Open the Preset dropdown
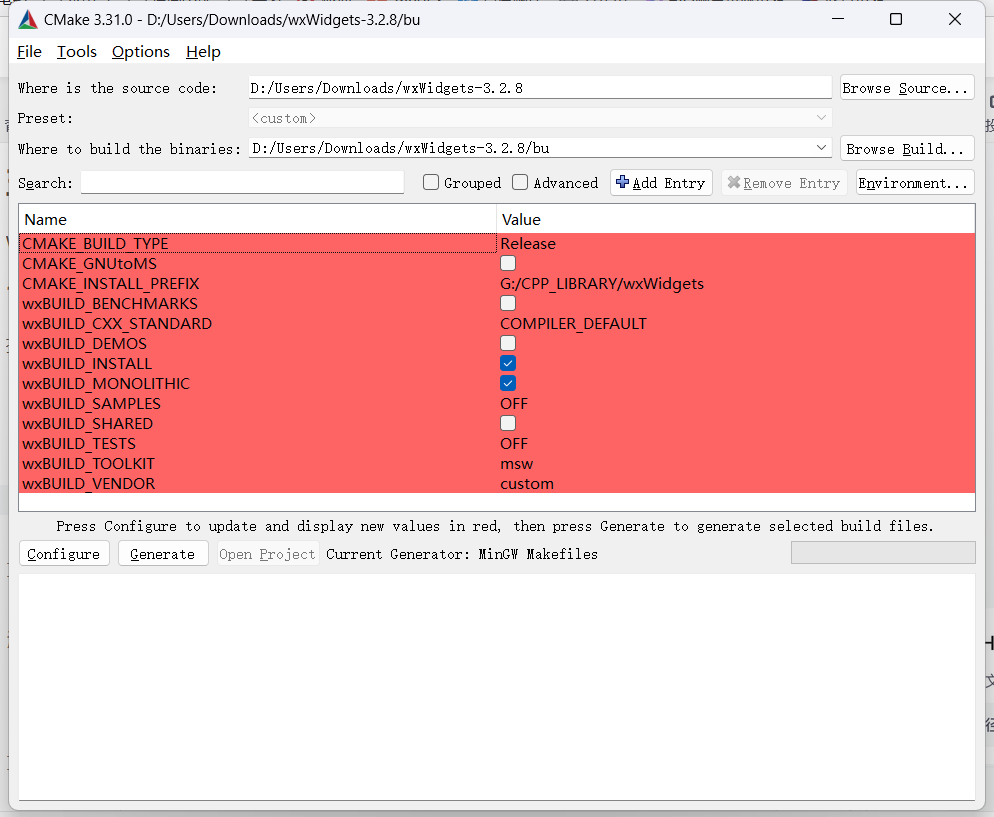This screenshot has height=817, width=994. (x=821, y=117)
